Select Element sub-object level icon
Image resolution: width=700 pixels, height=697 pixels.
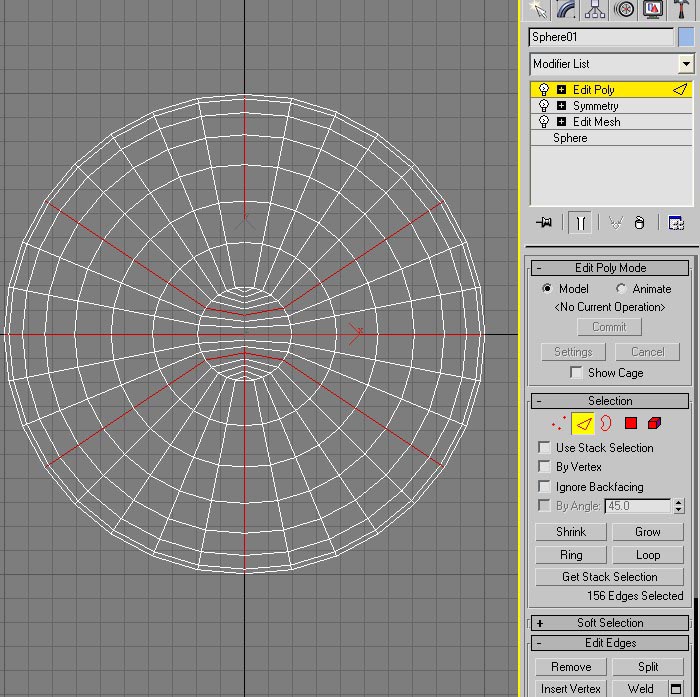coord(654,423)
